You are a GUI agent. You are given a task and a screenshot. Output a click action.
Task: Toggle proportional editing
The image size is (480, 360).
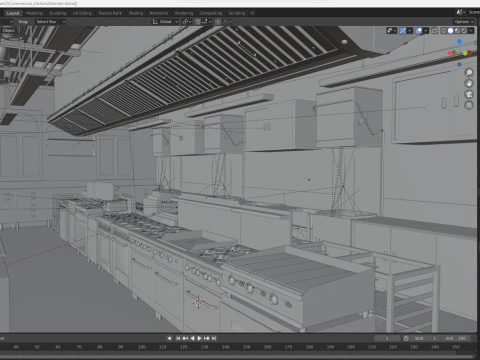pos(218,22)
